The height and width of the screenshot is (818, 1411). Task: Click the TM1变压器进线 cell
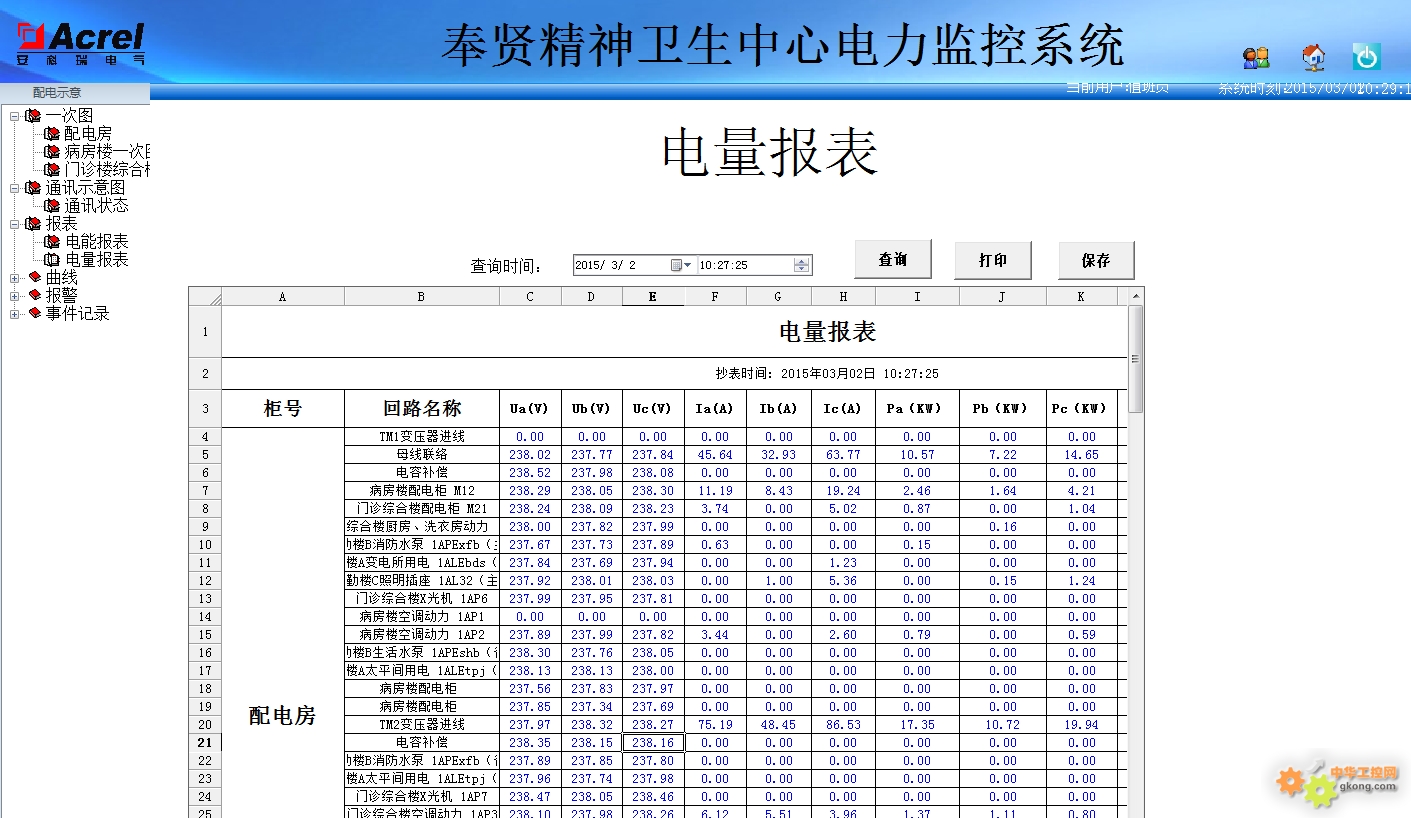point(422,436)
